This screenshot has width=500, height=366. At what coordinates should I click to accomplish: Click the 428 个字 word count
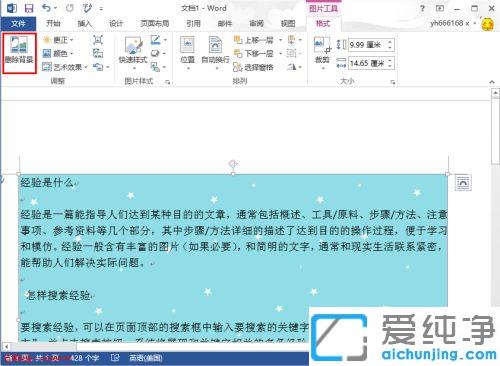[85, 358]
